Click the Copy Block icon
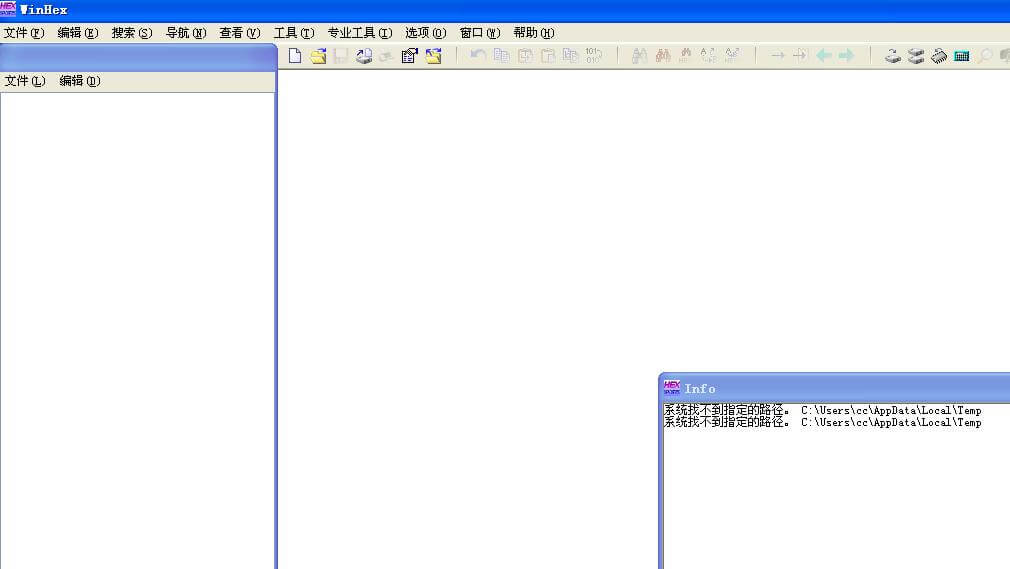Image resolution: width=1010 pixels, height=569 pixels. coord(501,55)
